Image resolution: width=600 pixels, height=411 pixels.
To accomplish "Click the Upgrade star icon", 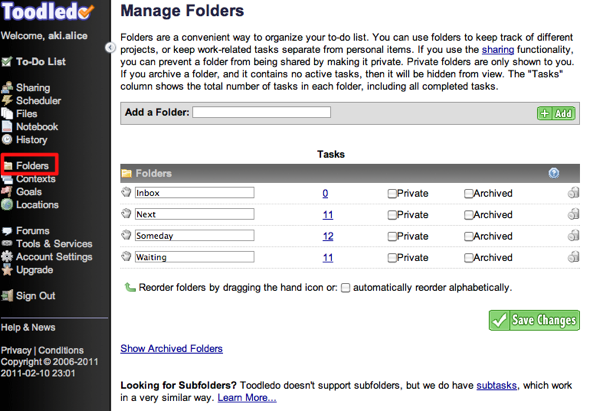I will point(7,270).
